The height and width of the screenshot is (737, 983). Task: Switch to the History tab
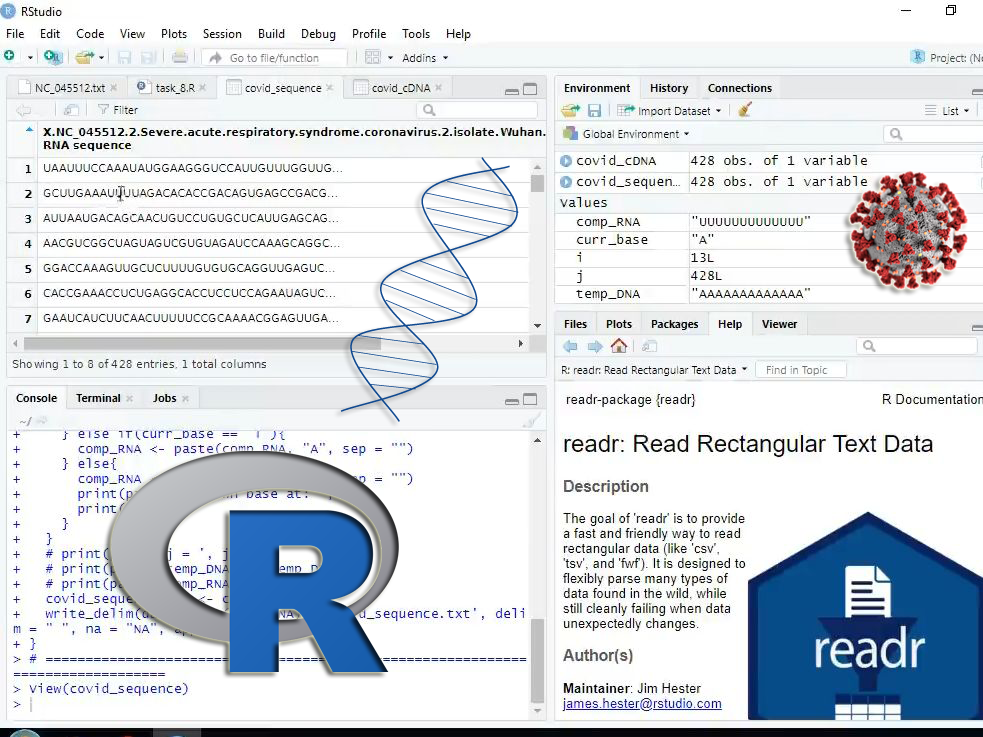[x=669, y=88]
